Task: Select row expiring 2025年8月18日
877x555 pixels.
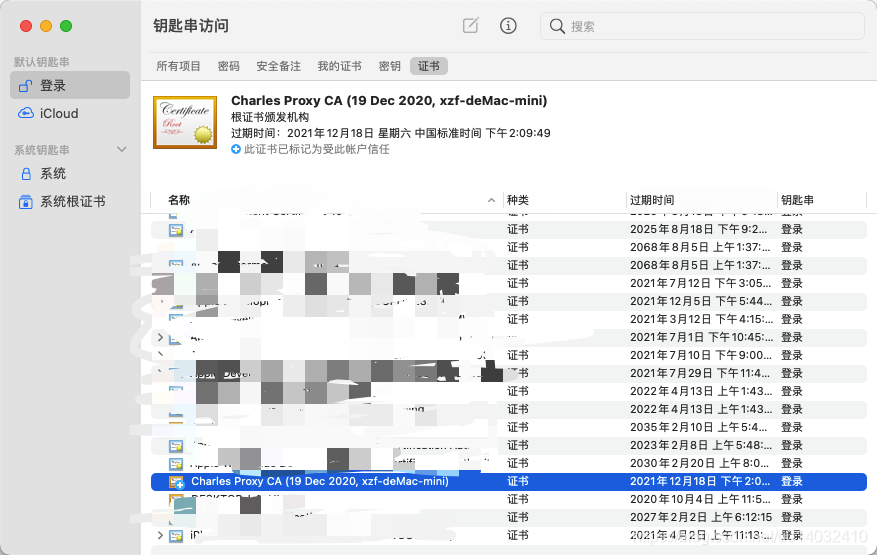Action: tap(509, 229)
